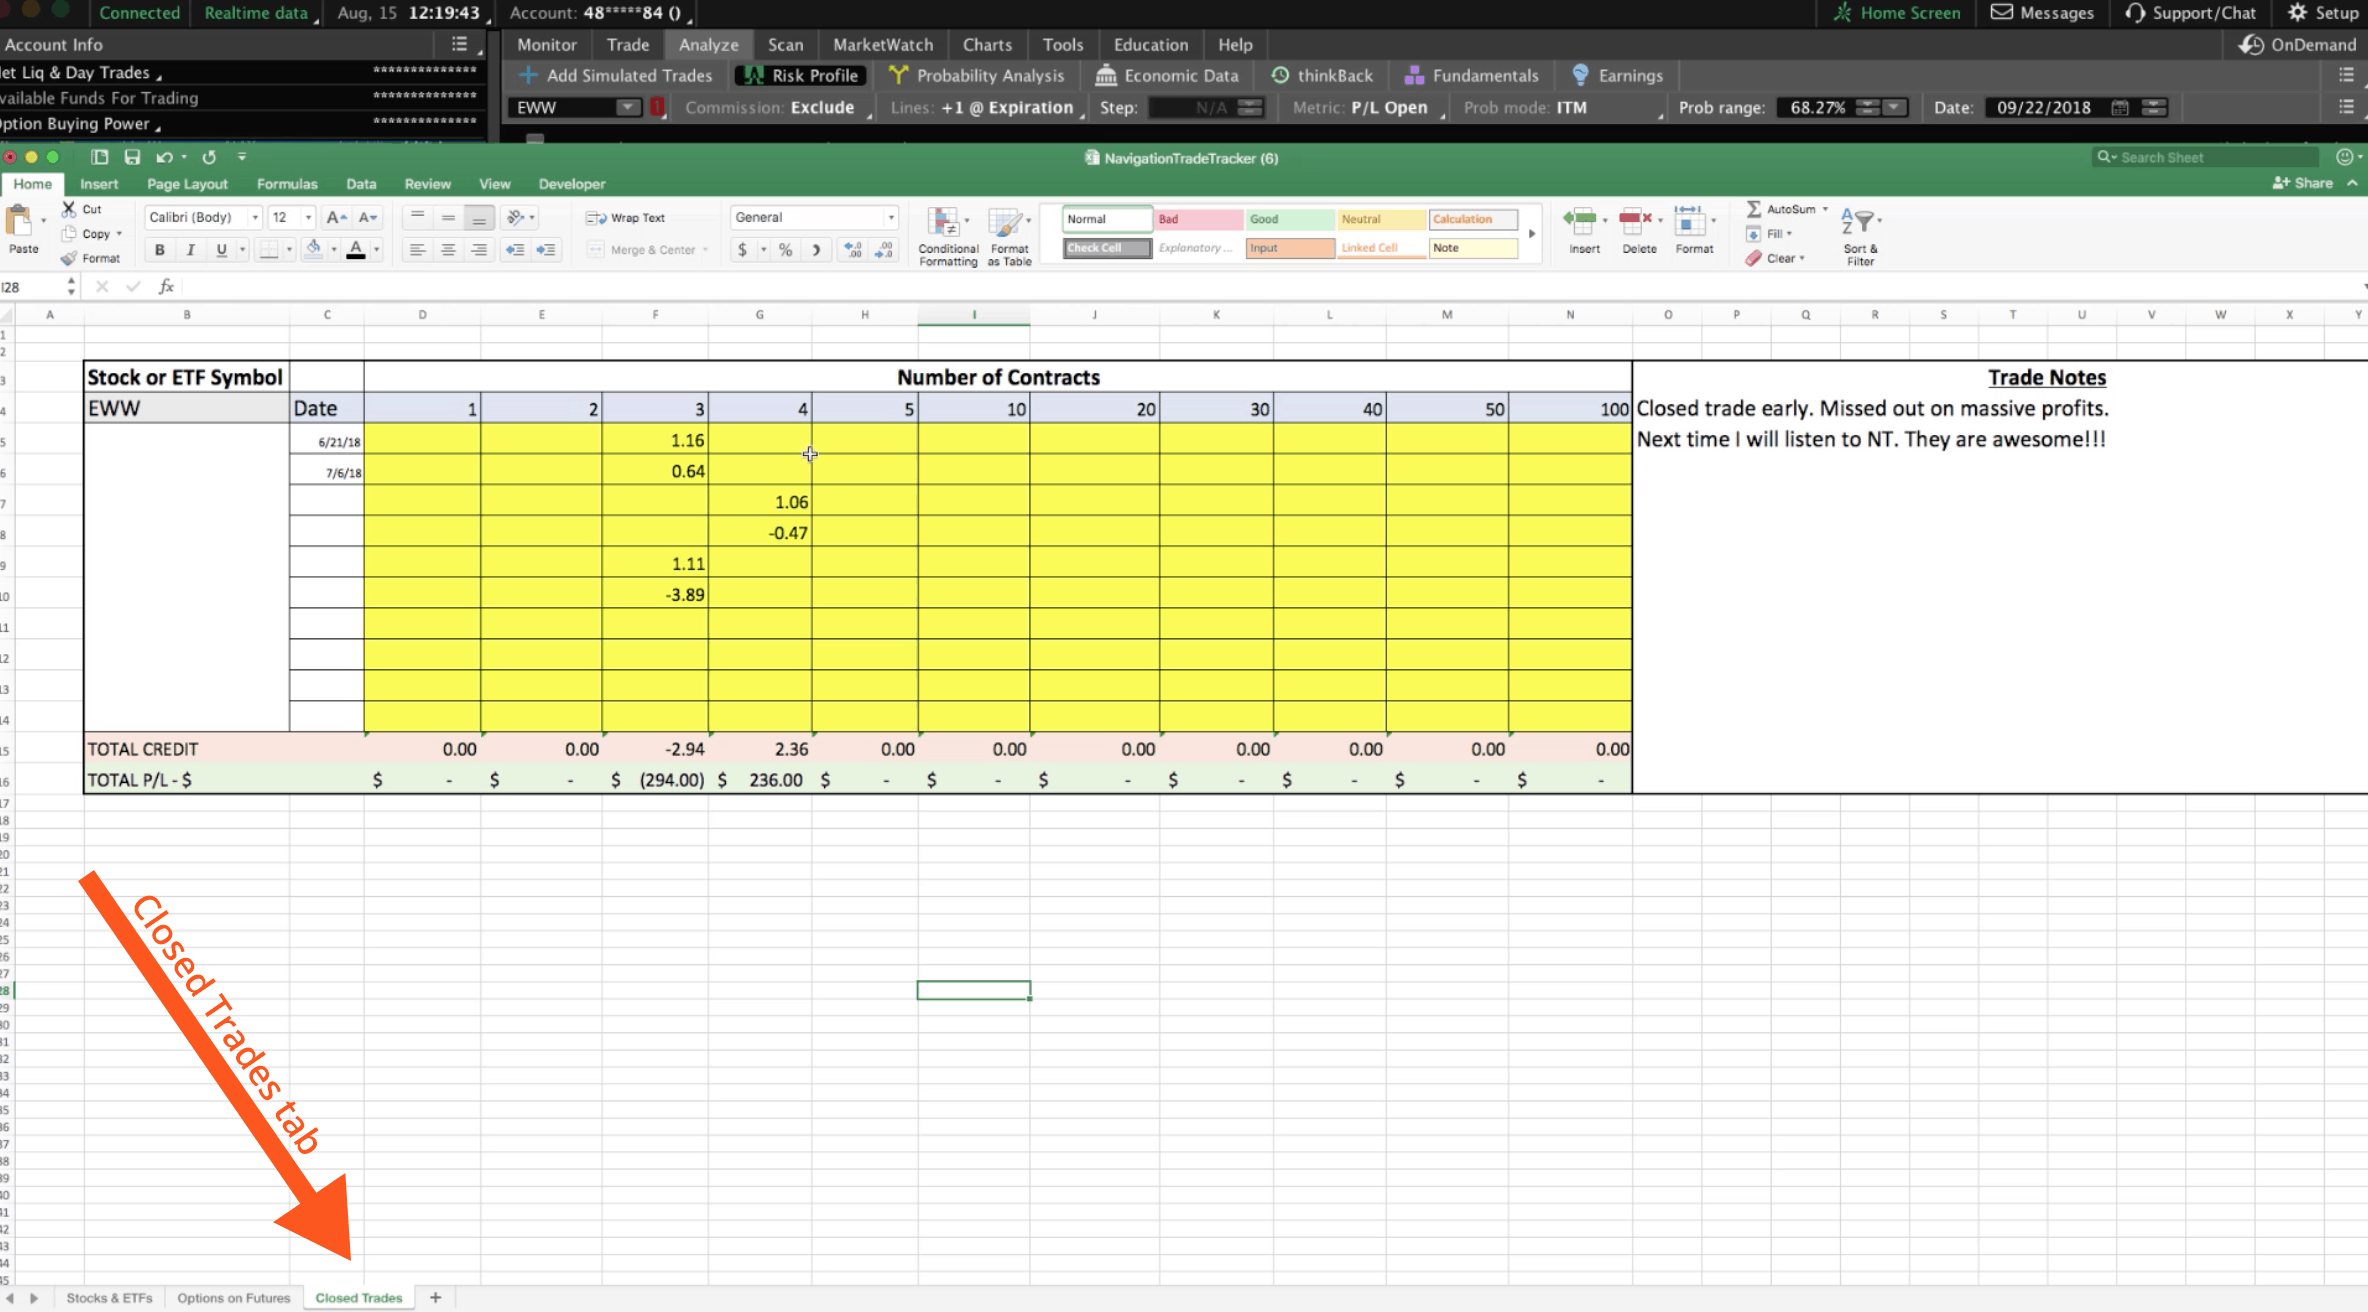Screen dimensions: 2368x1312
Task: Align cell text to the right
Action: click(479, 250)
